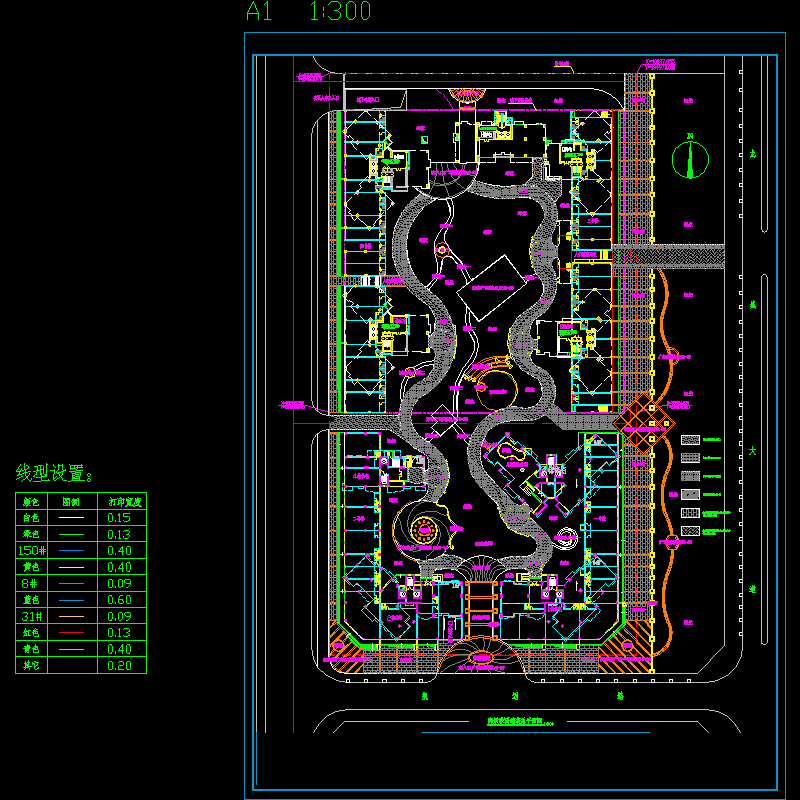Click the green north arrow compass symbol

pos(690,160)
